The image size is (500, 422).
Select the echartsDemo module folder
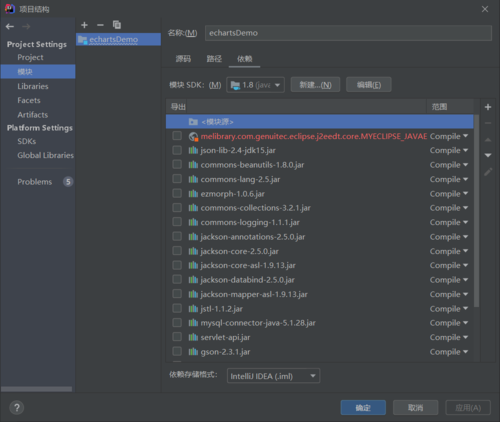[118, 39]
